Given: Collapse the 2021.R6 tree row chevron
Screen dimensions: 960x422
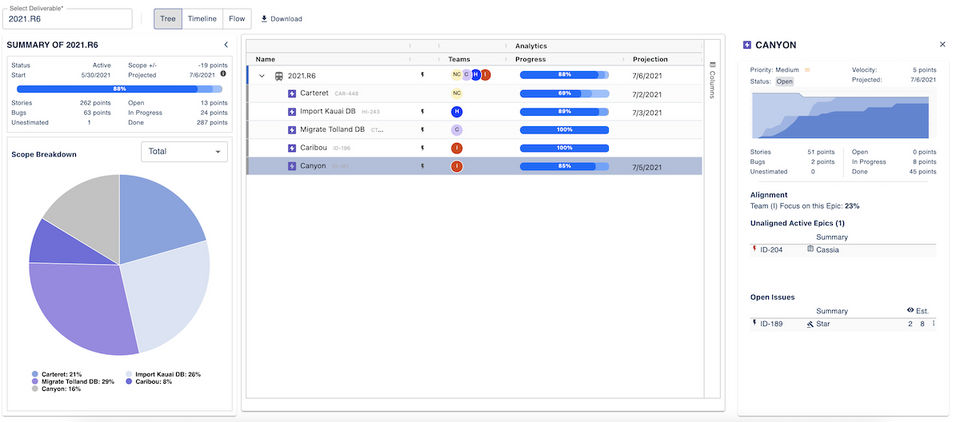Looking at the screenshot, I should pyautogui.click(x=262, y=76).
